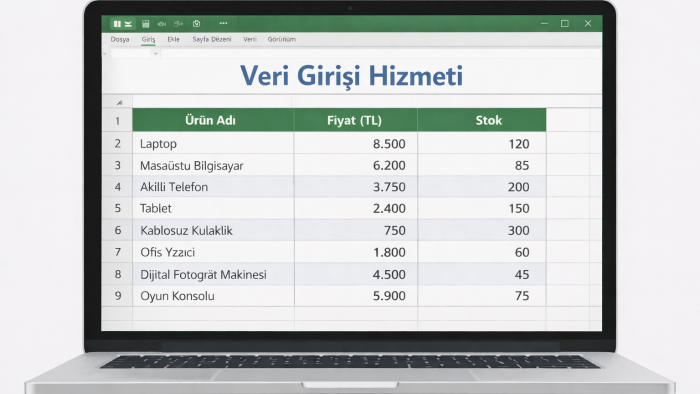
Task: Select the stock cell 85
Action: pyautogui.click(x=482, y=165)
